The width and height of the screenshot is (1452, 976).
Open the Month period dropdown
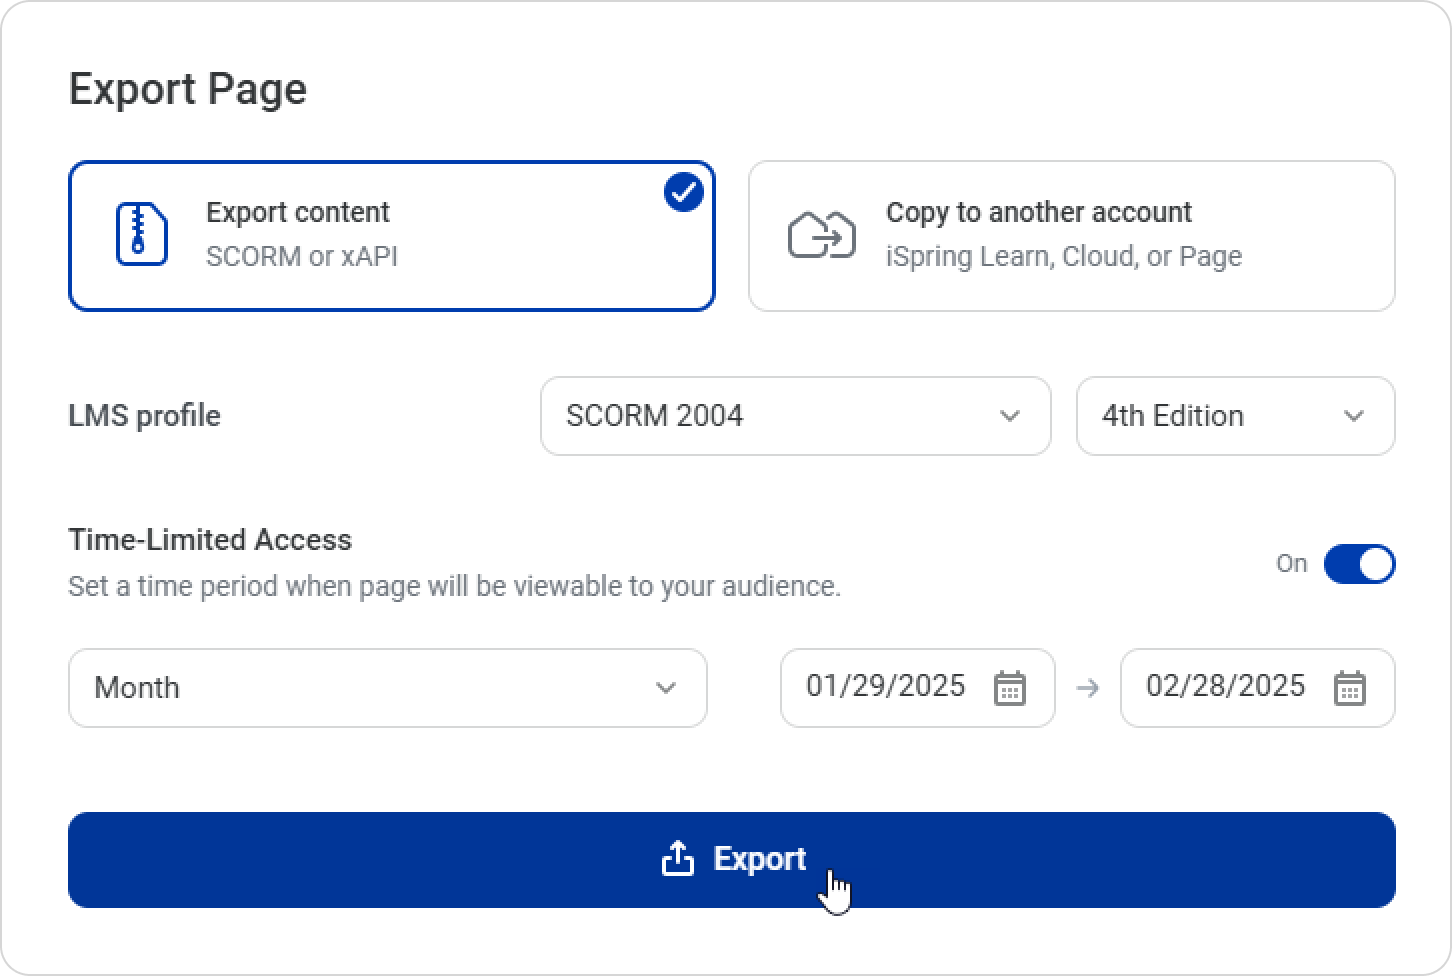coord(387,688)
